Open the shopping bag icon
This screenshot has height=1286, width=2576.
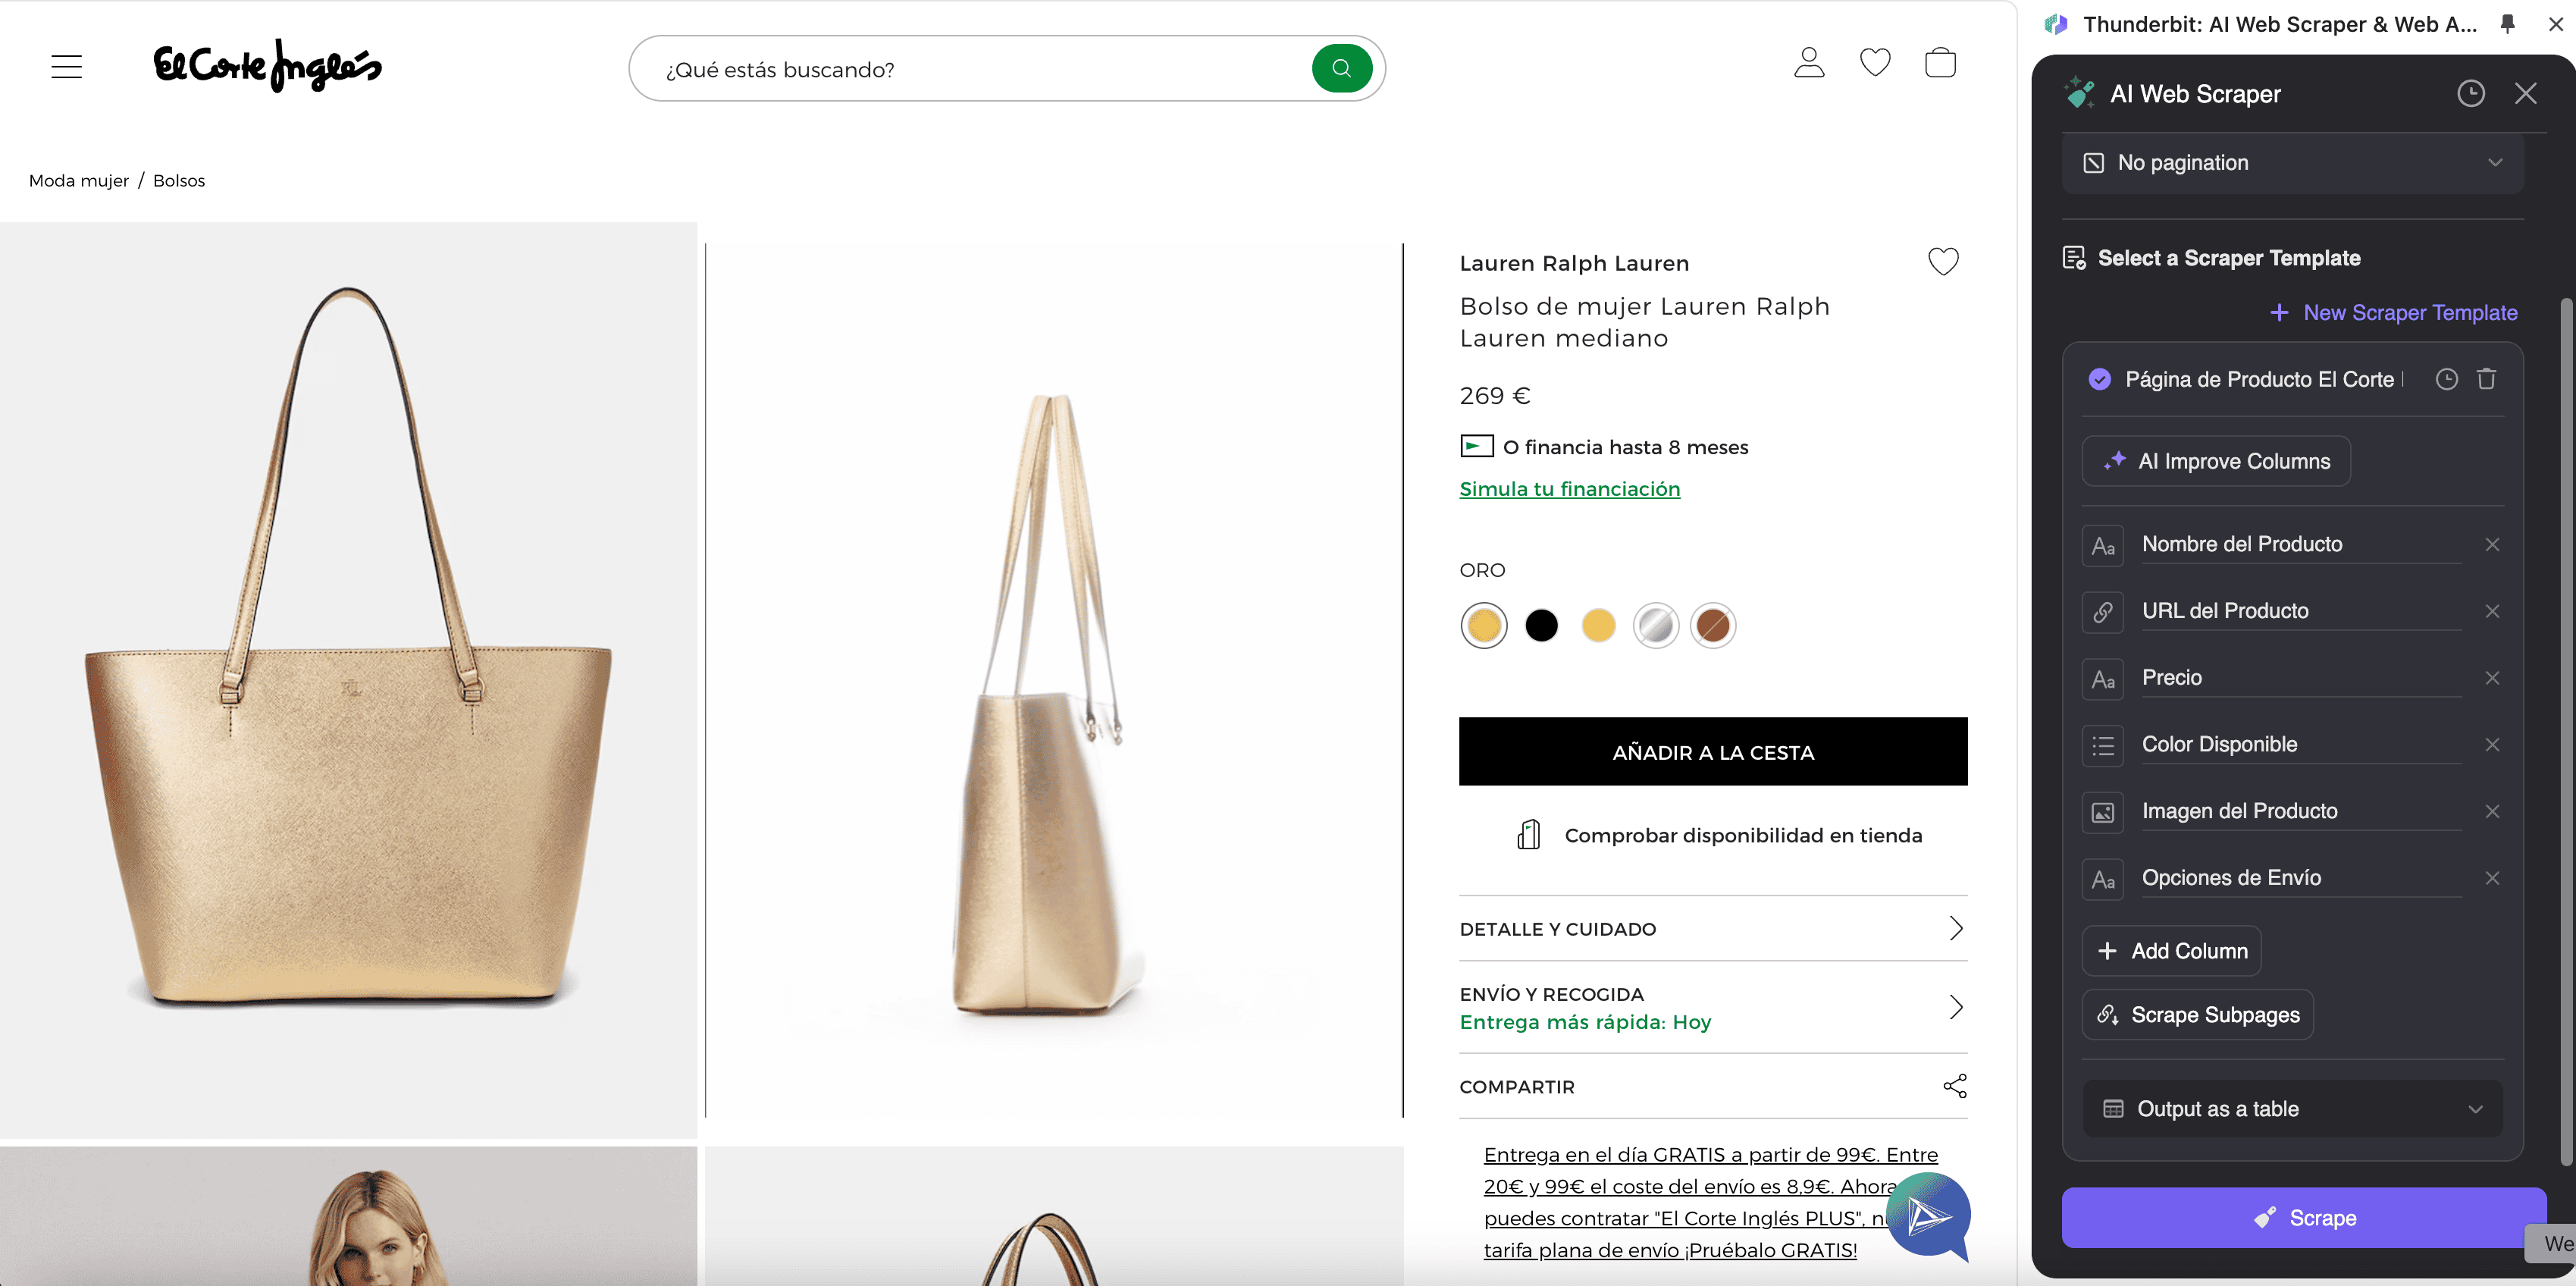1940,64
